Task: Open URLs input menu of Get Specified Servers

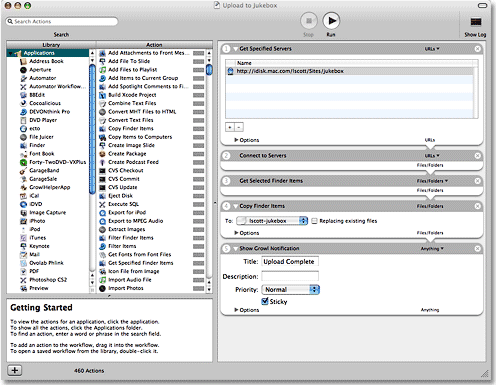Action: [x=432, y=49]
